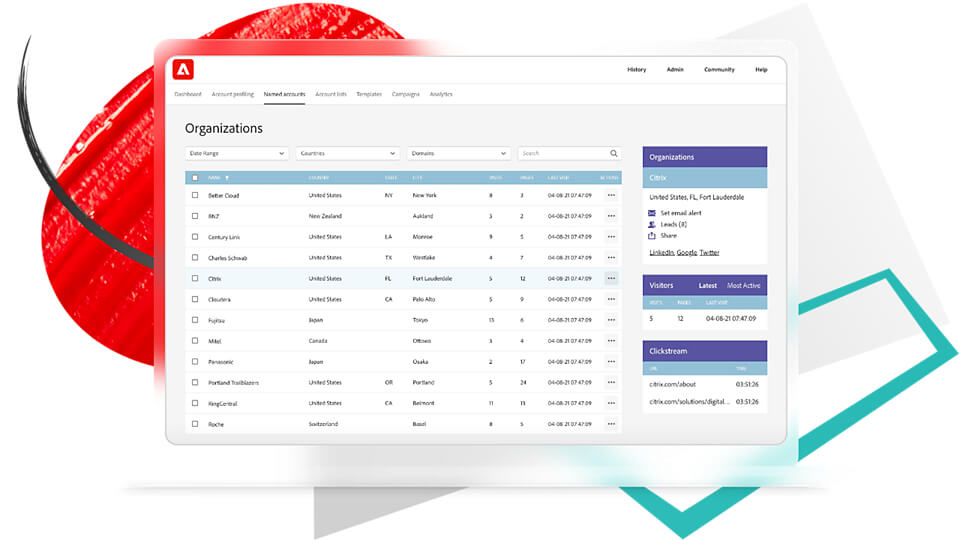Expand the Date Range dropdown
The width and height of the screenshot is (960, 540).
pos(237,154)
